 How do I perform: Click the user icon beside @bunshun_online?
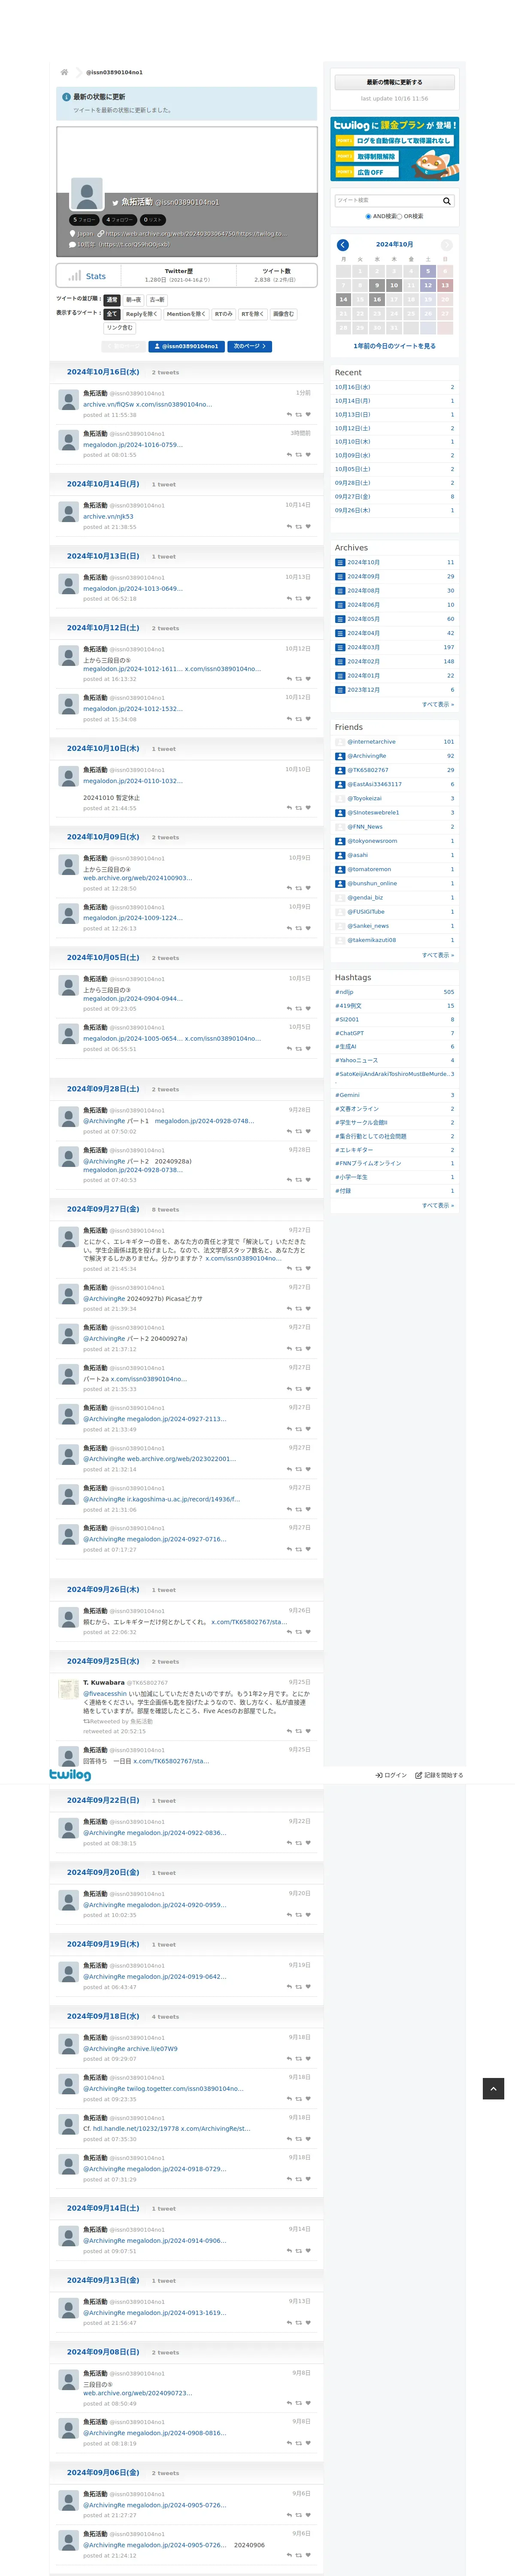tap(340, 883)
